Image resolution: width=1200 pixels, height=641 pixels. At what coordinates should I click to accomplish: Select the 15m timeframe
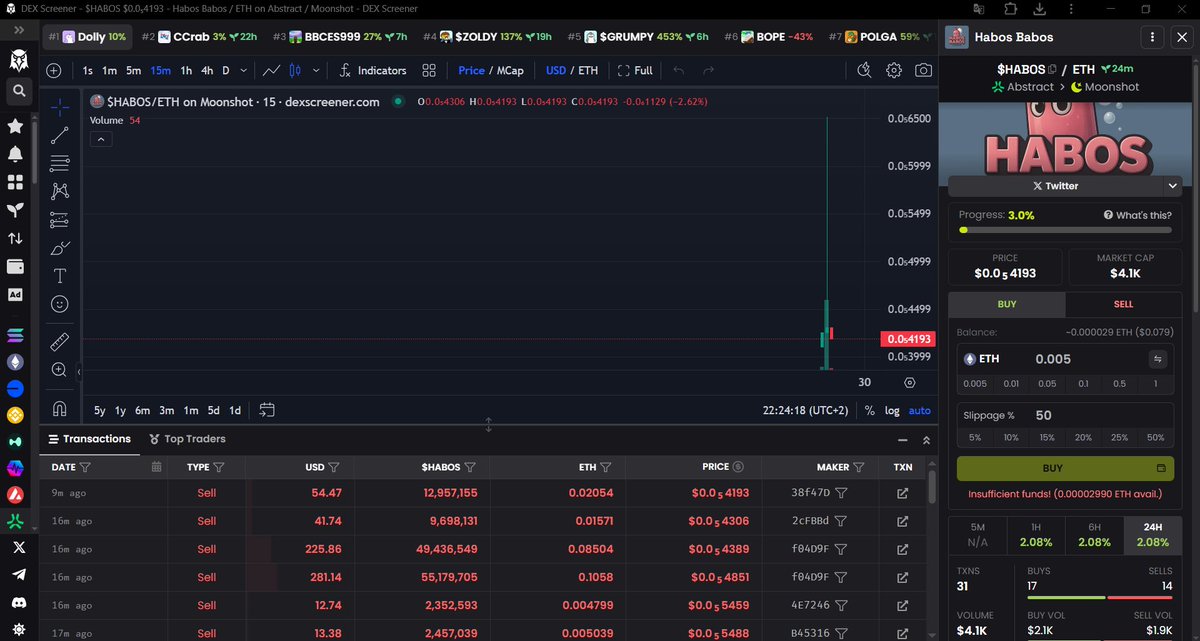point(160,71)
